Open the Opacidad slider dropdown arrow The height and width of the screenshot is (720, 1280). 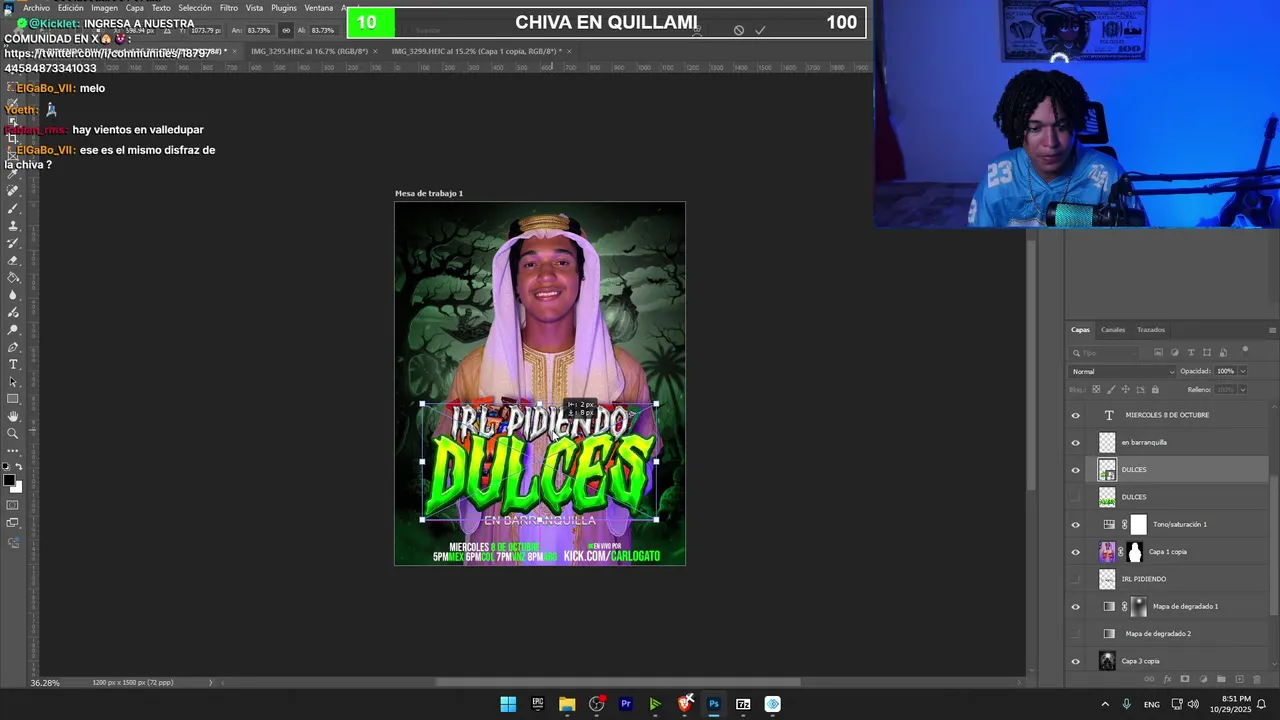coord(1243,371)
